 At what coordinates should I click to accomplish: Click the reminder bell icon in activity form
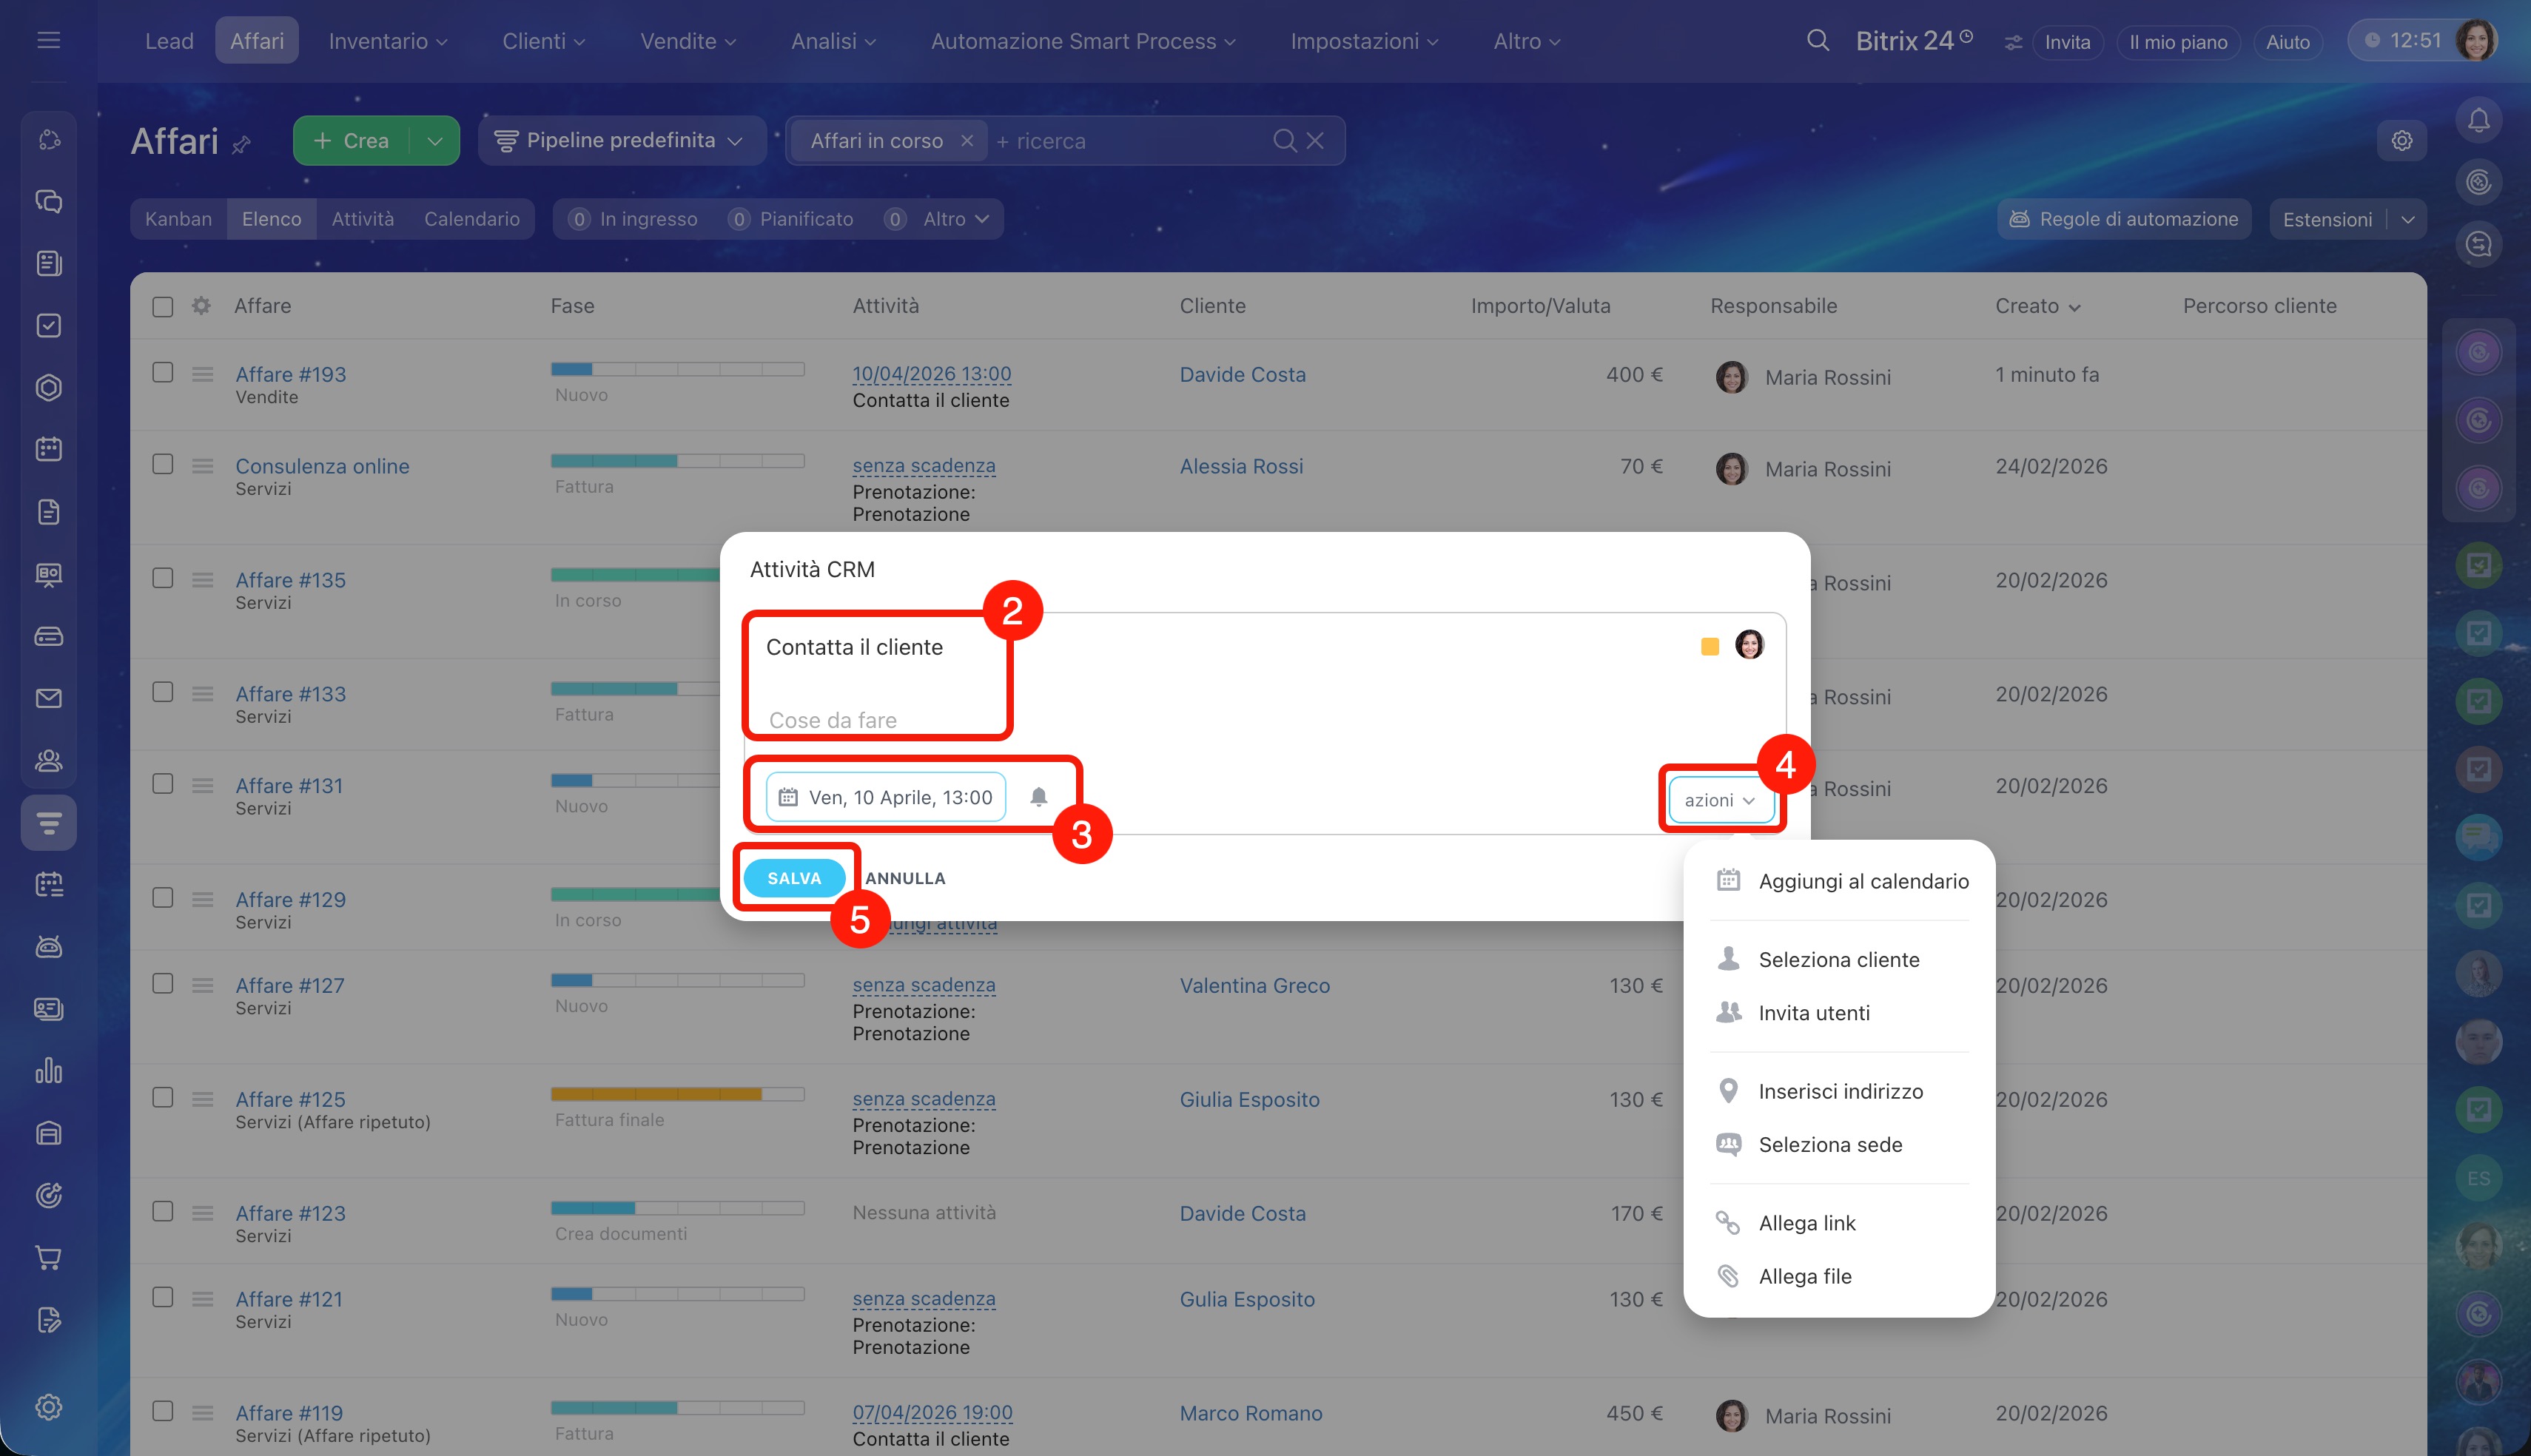point(1038,797)
